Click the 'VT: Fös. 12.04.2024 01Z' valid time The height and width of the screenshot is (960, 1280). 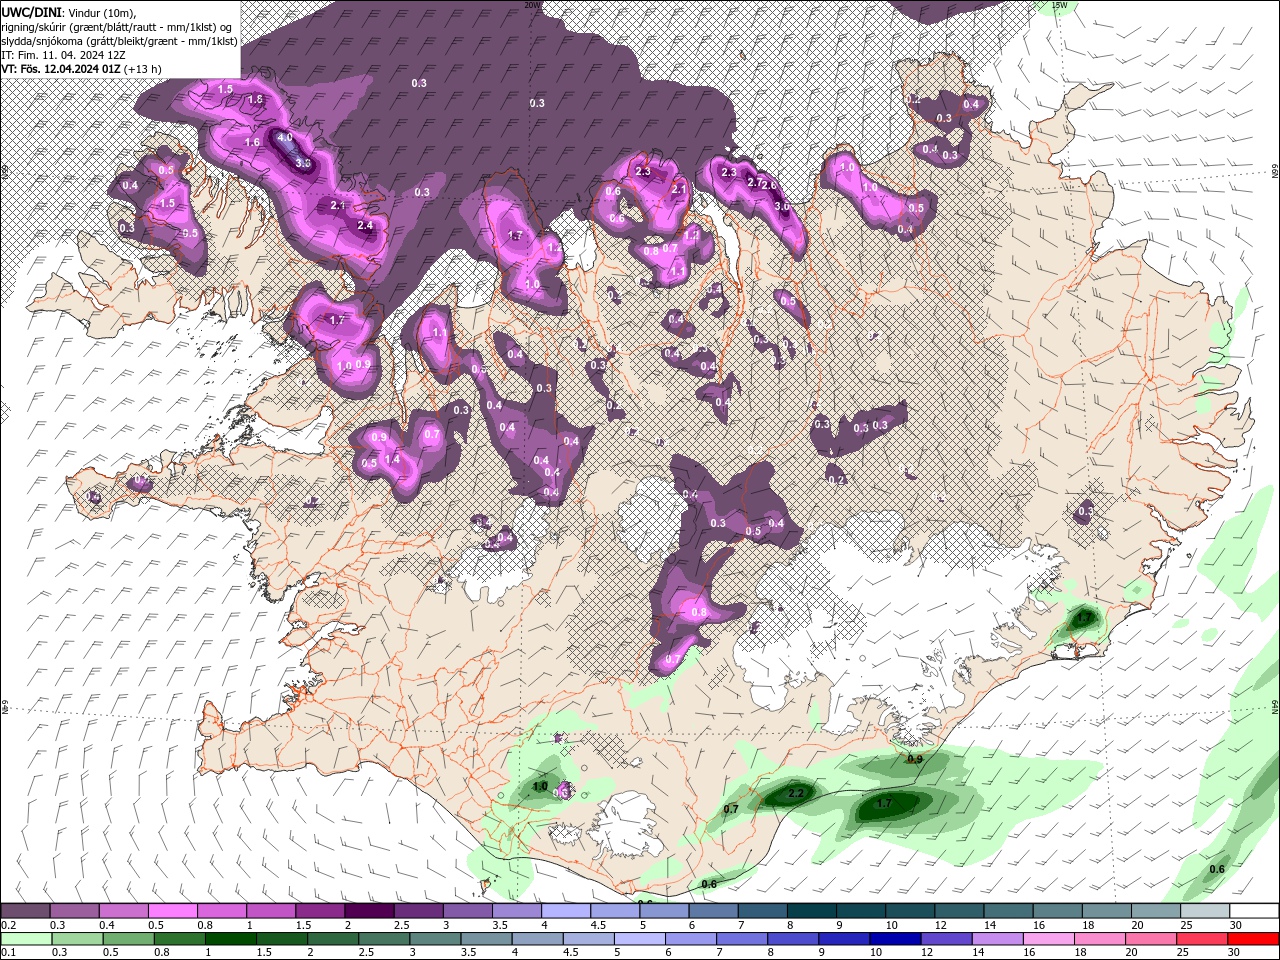pyautogui.click(x=61, y=69)
